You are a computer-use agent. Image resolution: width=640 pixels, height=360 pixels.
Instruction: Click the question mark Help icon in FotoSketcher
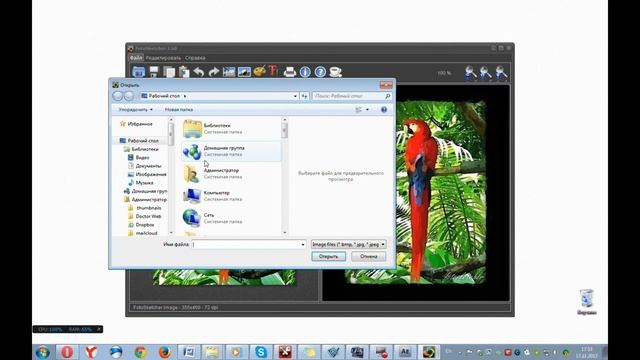point(320,72)
